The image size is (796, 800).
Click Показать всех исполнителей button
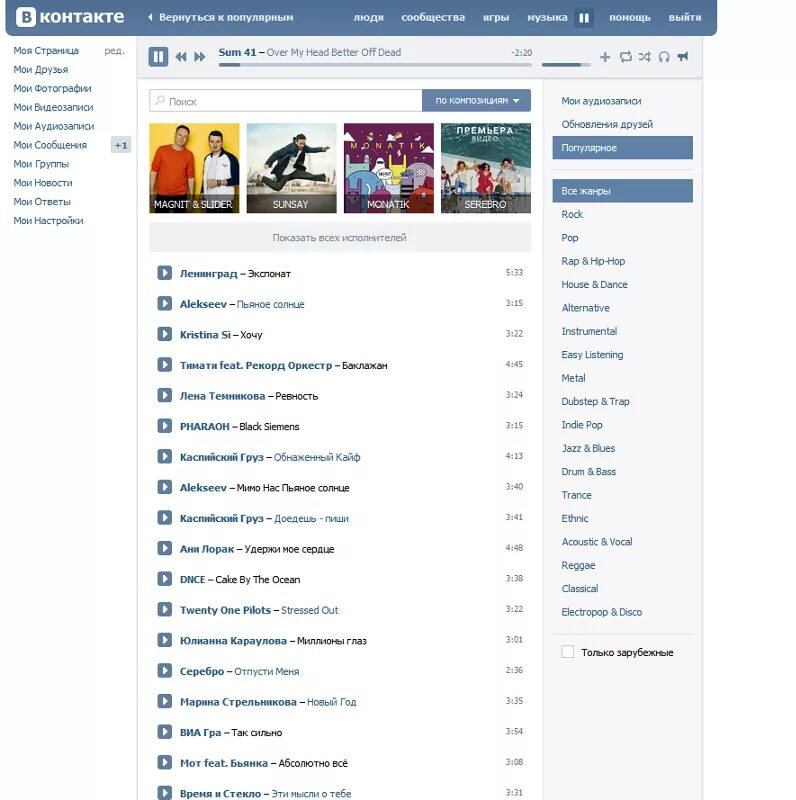coord(340,238)
